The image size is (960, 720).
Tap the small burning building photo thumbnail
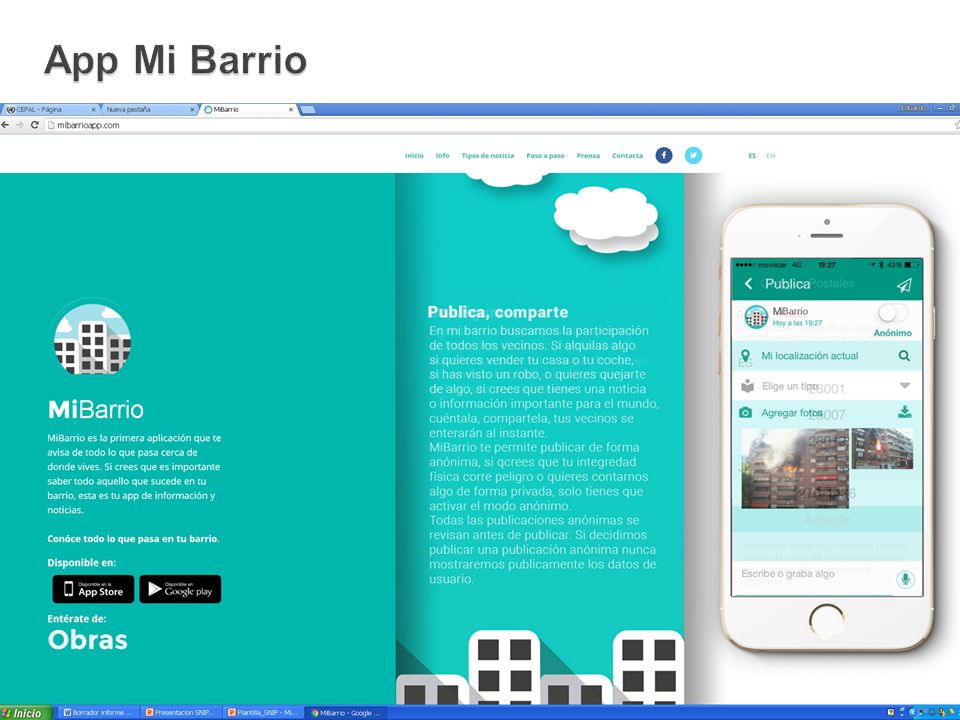pyautogui.click(x=882, y=449)
